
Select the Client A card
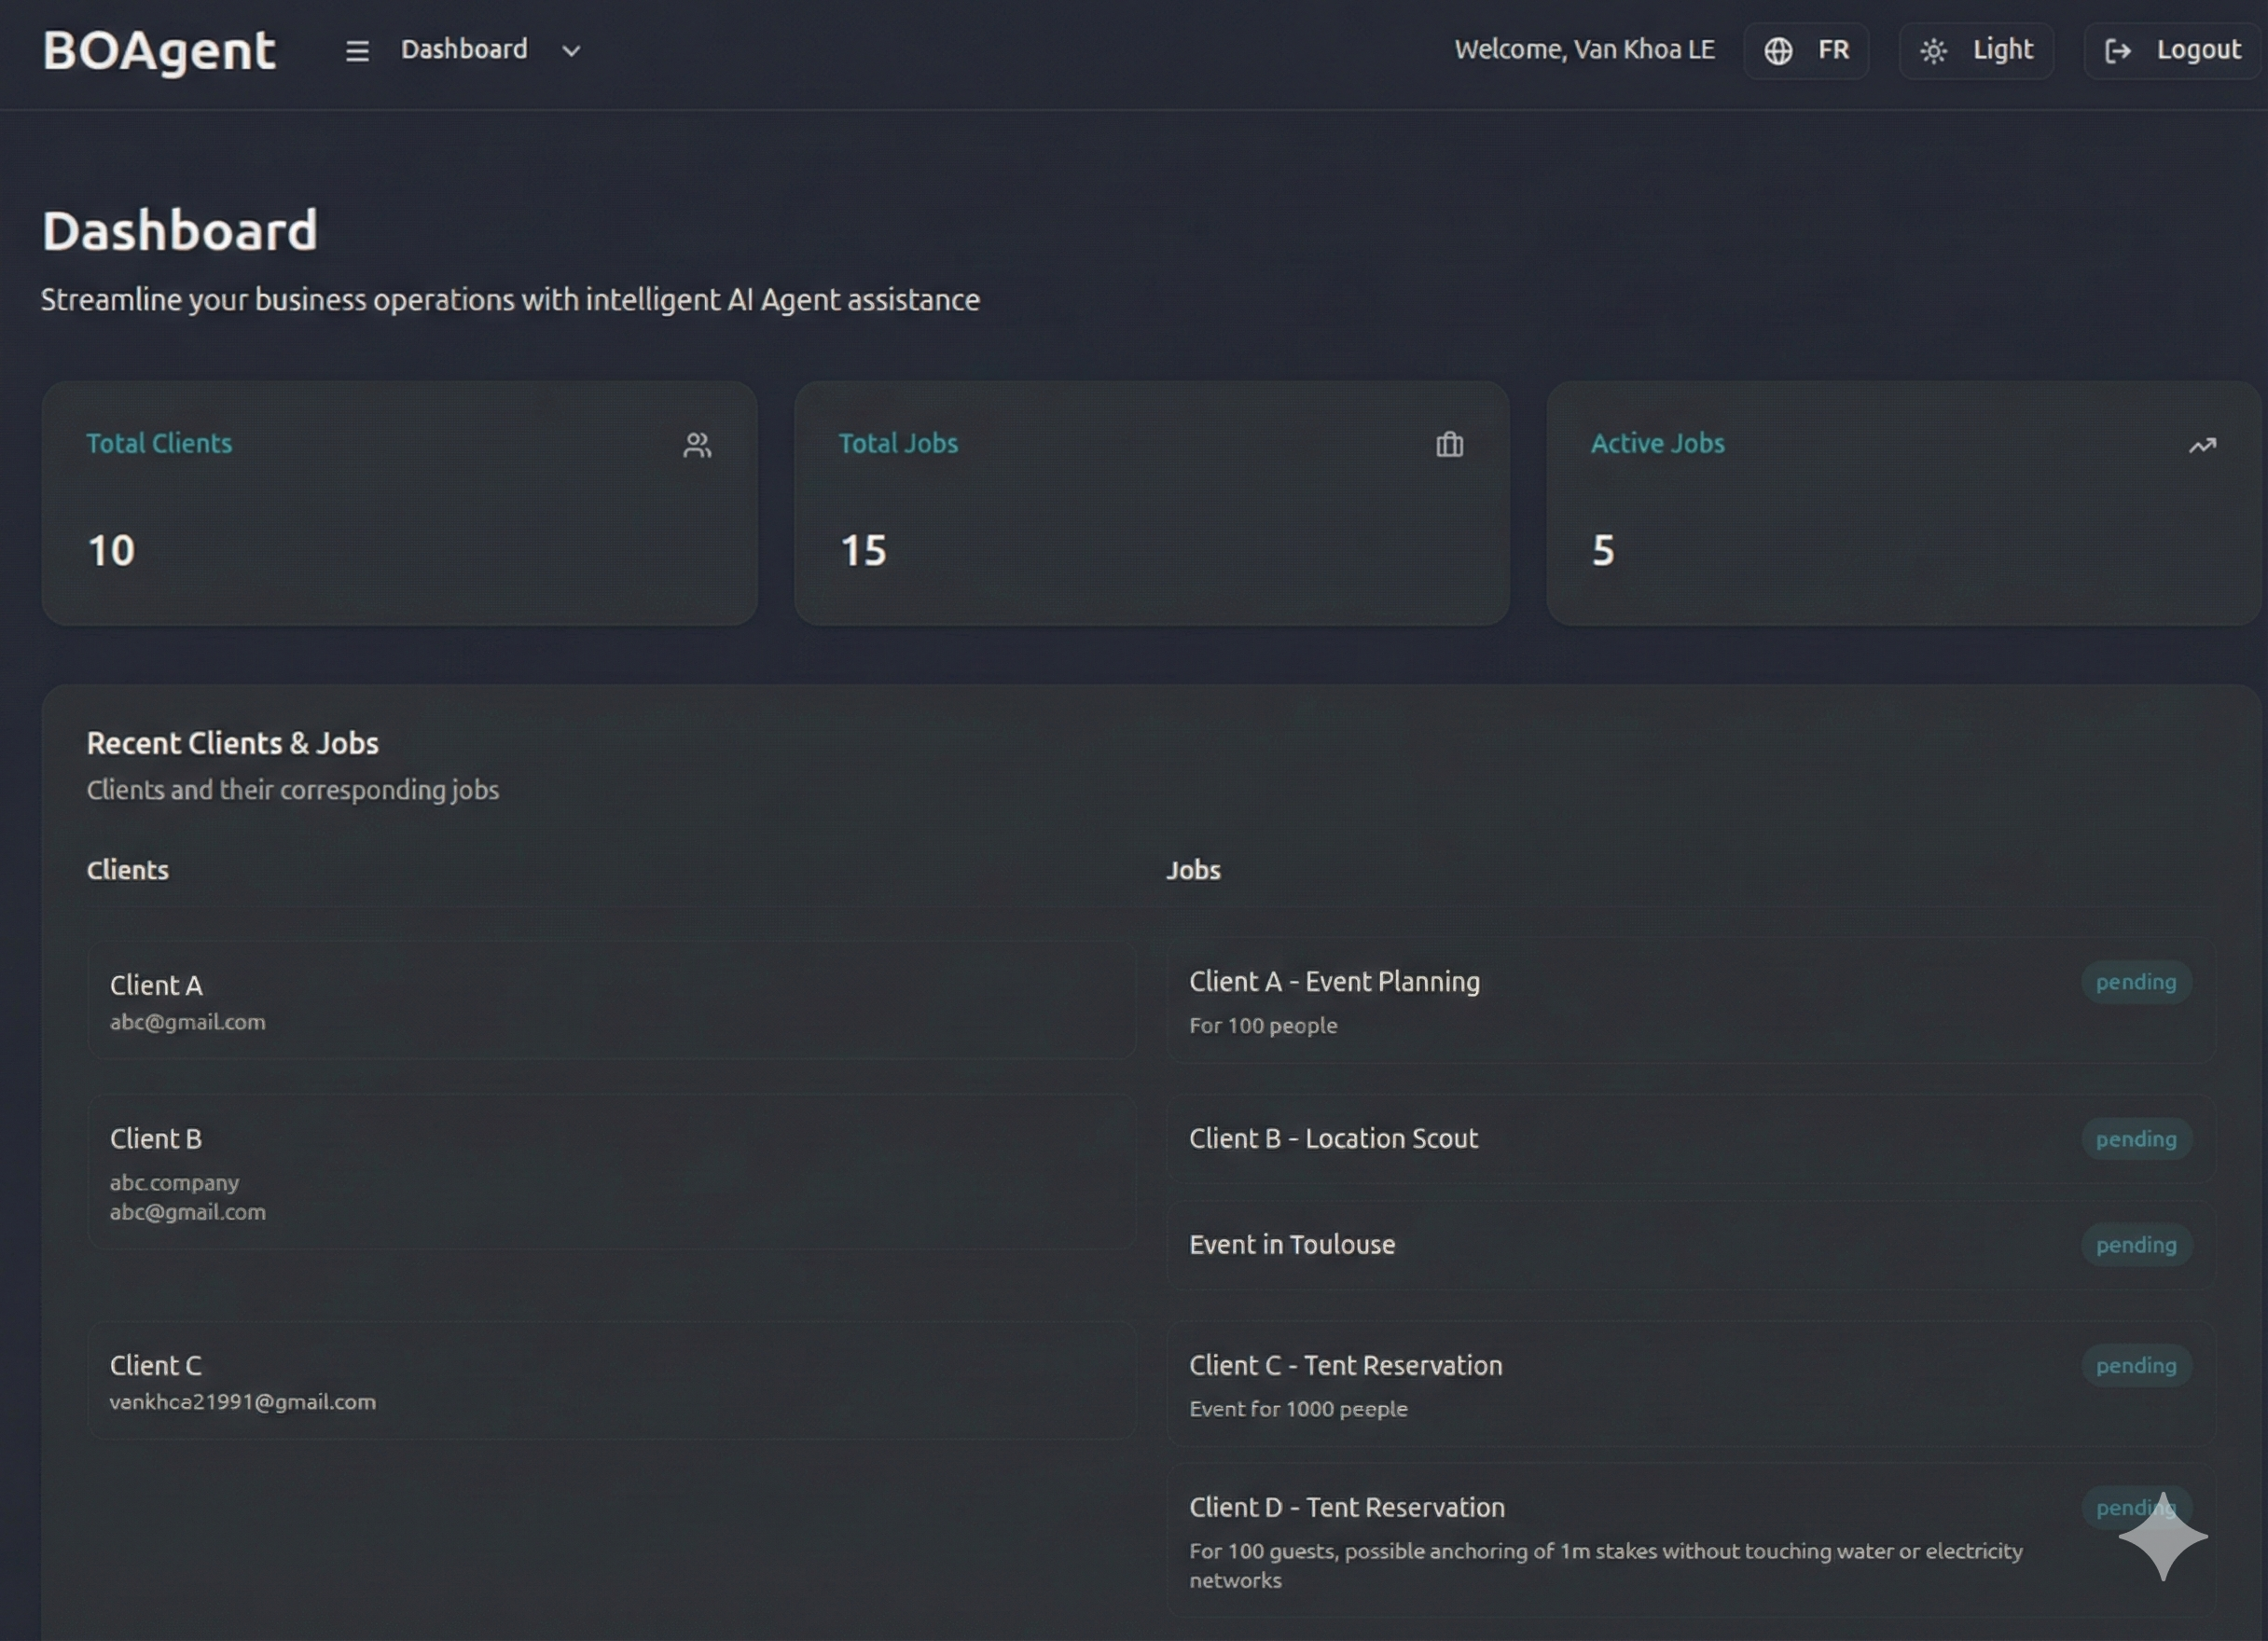click(x=611, y=1000)
